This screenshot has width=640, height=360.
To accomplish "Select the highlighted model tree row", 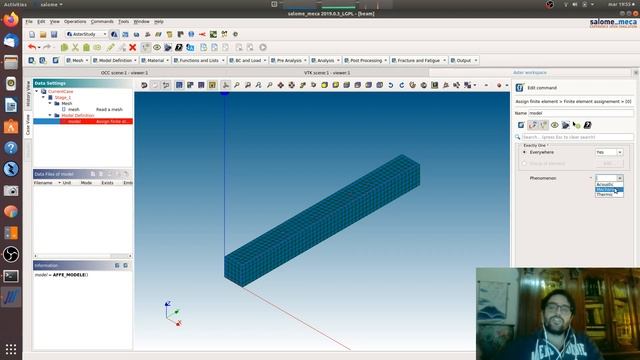I will [x=83, y=121].
